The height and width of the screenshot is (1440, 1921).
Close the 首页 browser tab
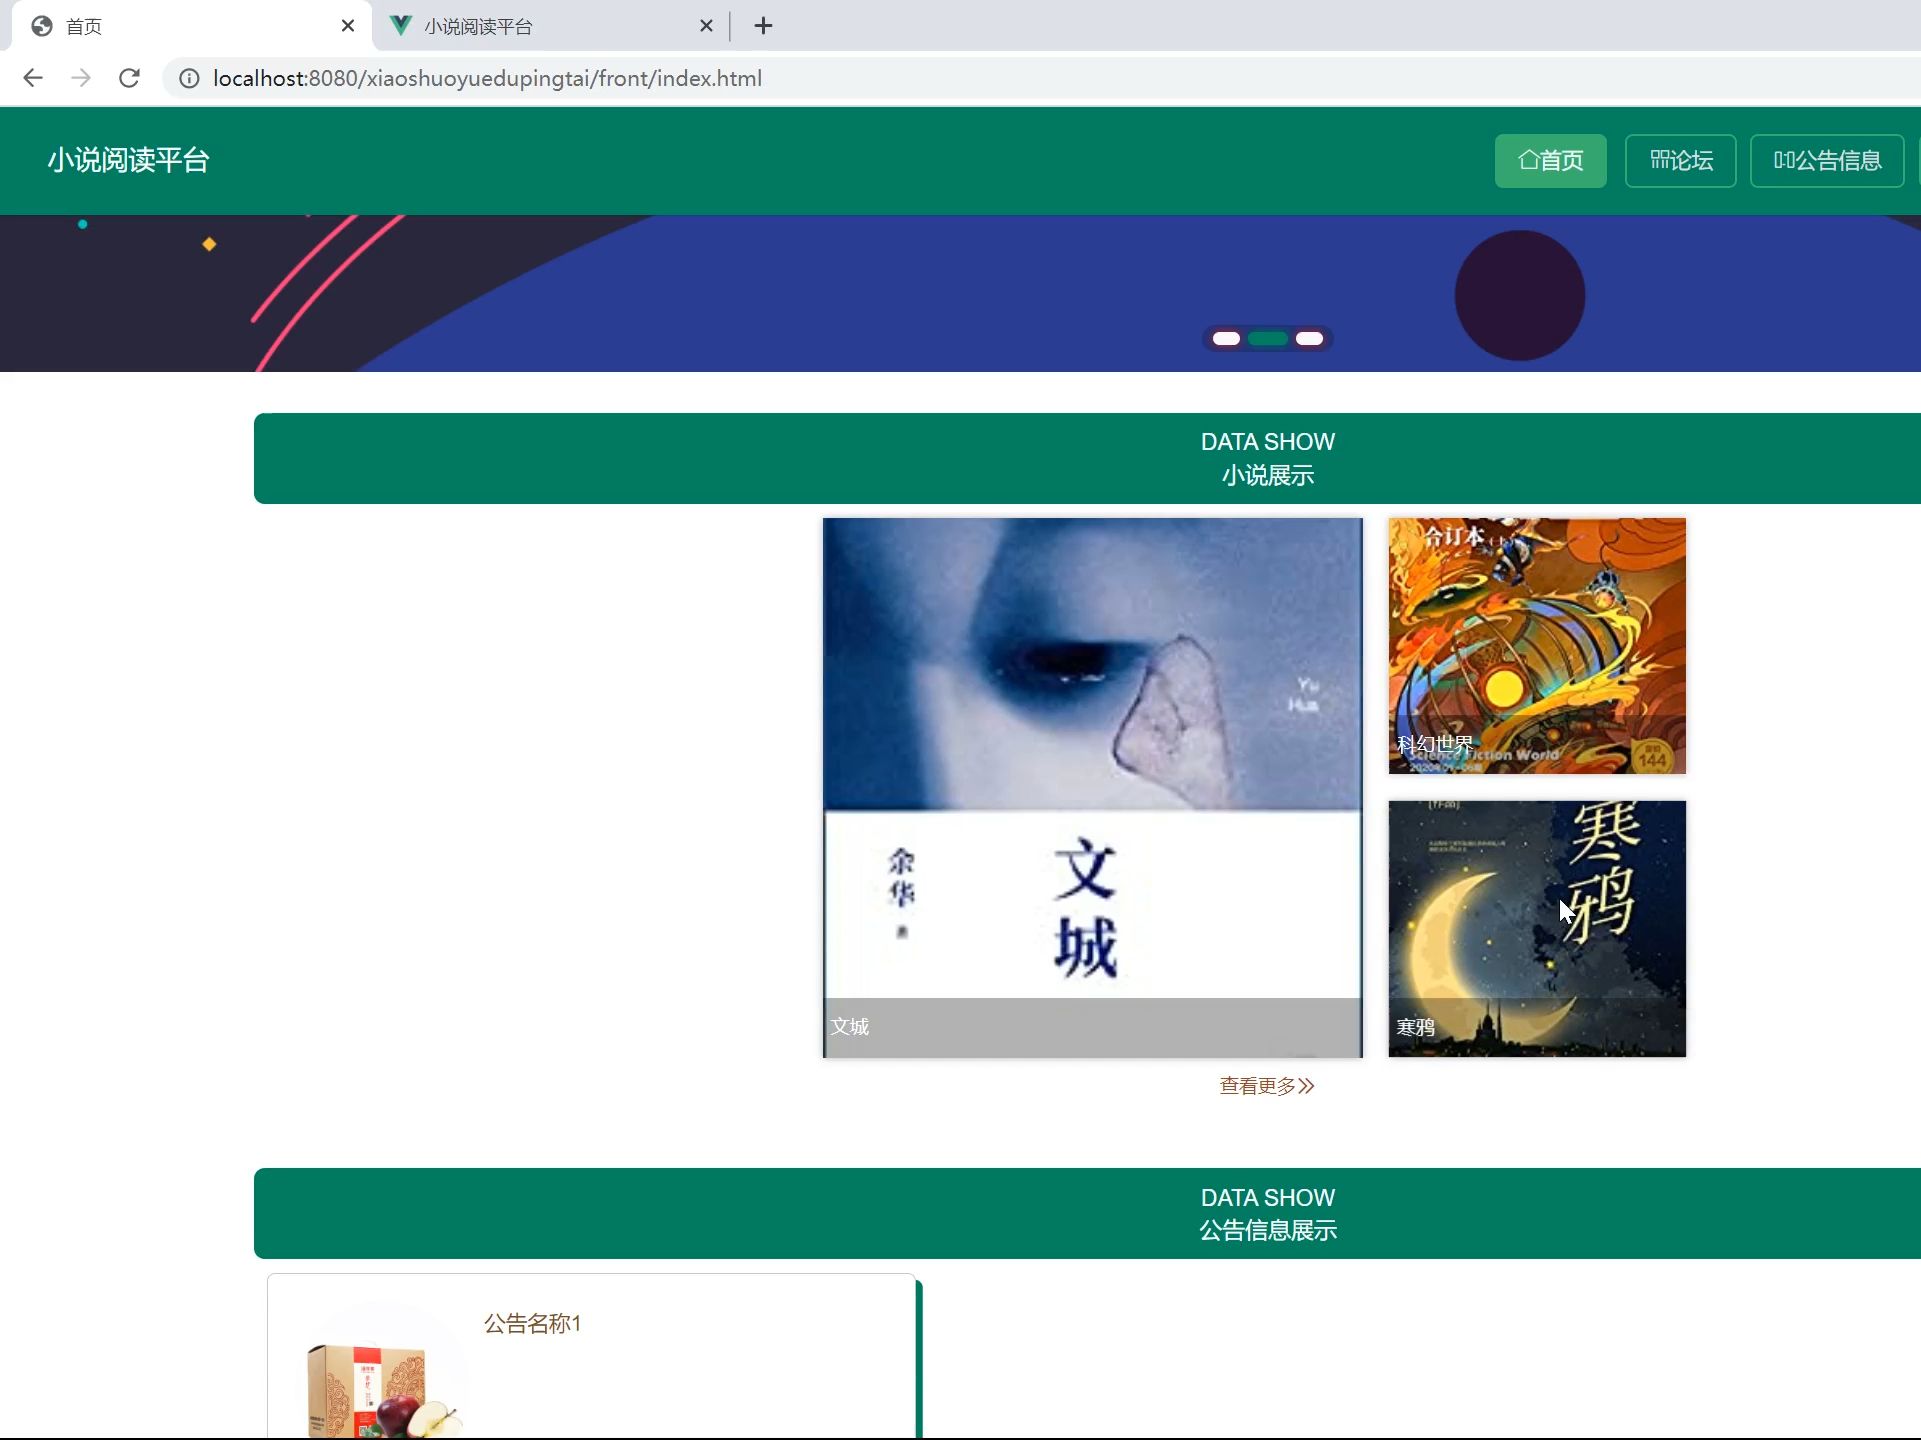point(347,26)
